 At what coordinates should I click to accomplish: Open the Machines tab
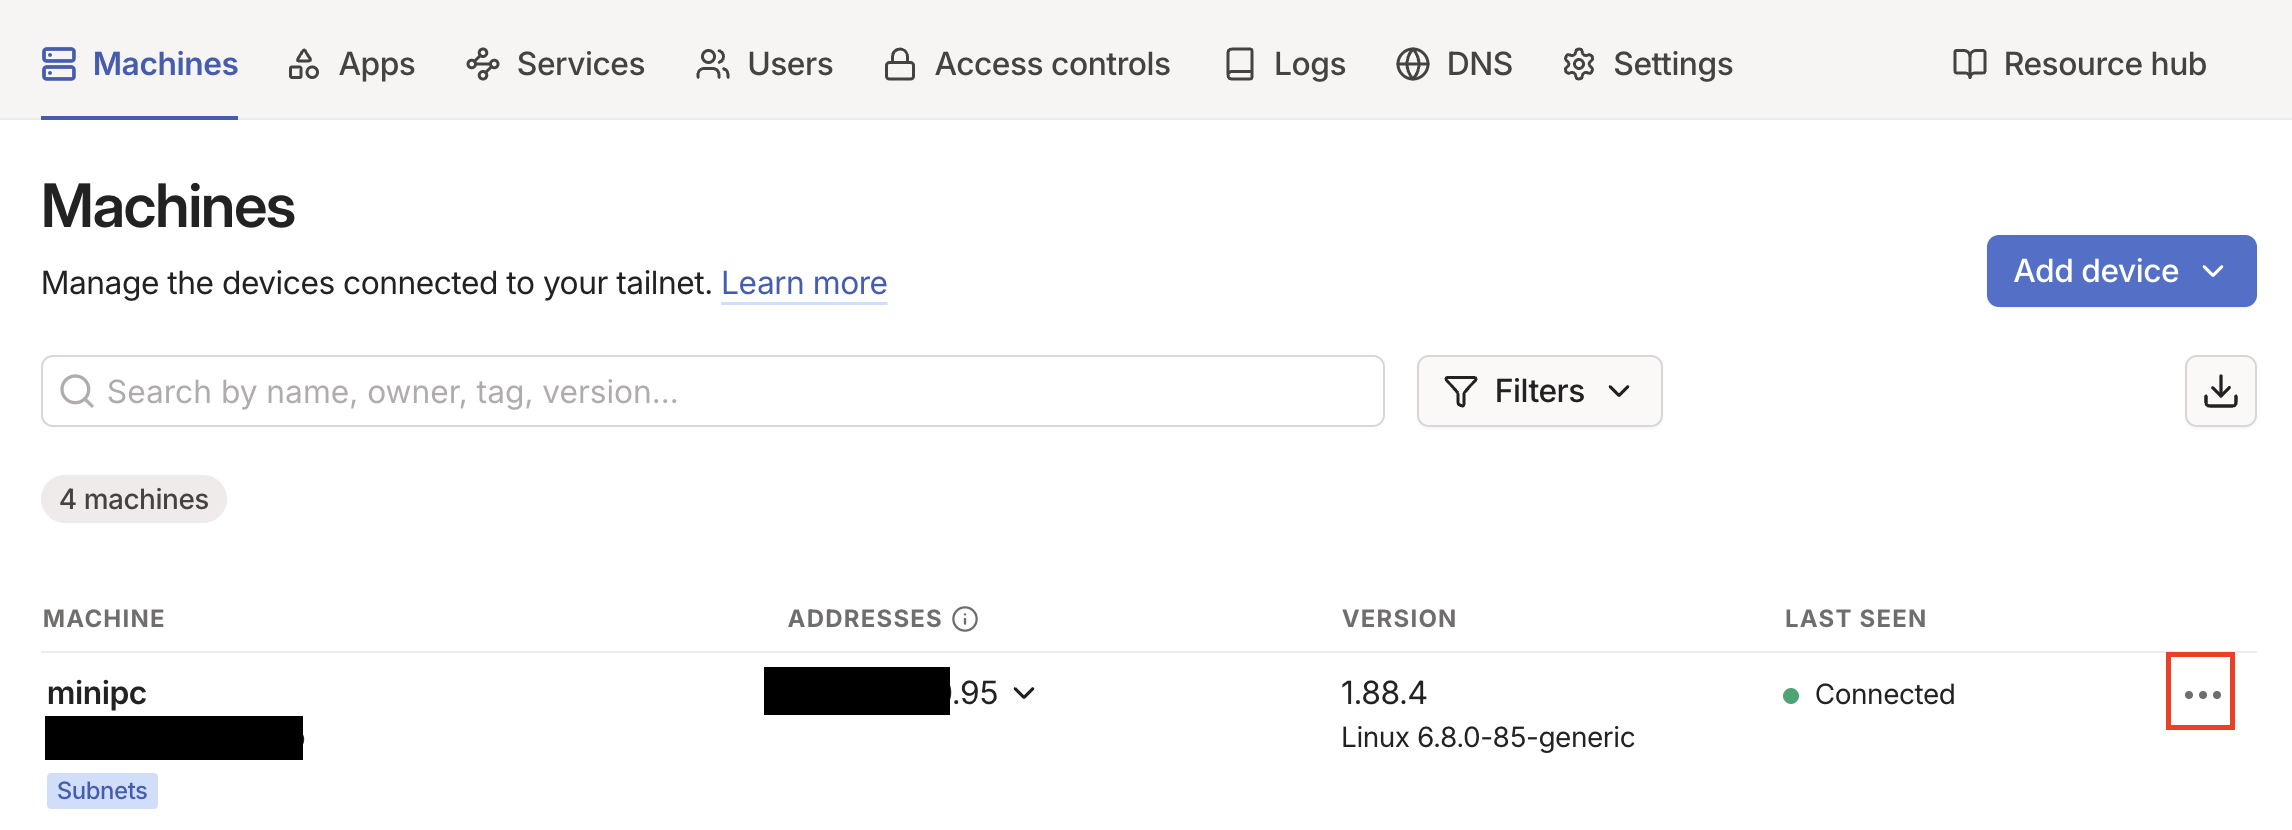click(140, 64)
